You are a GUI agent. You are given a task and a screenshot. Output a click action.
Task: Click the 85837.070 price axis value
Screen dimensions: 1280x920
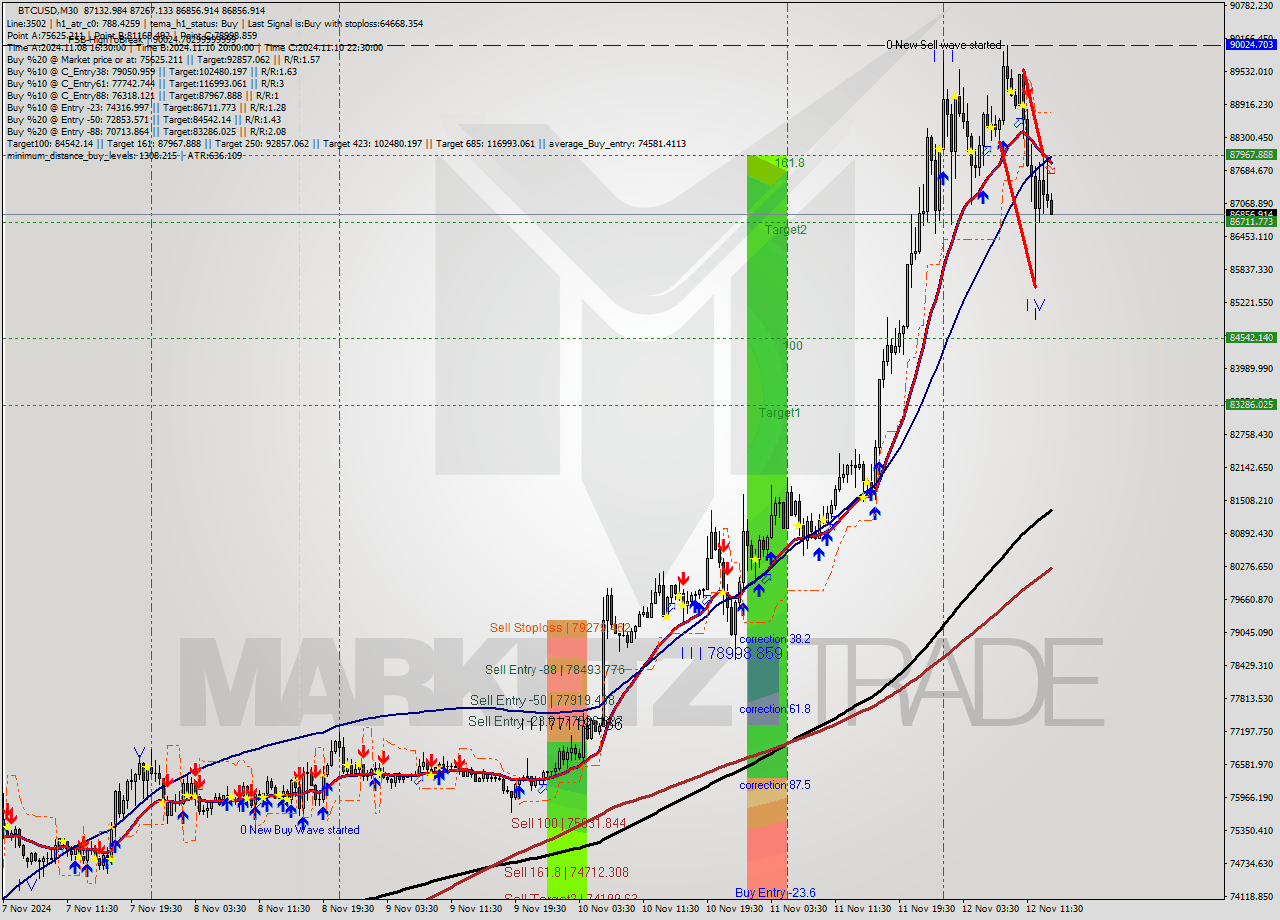pos(1251,270)
